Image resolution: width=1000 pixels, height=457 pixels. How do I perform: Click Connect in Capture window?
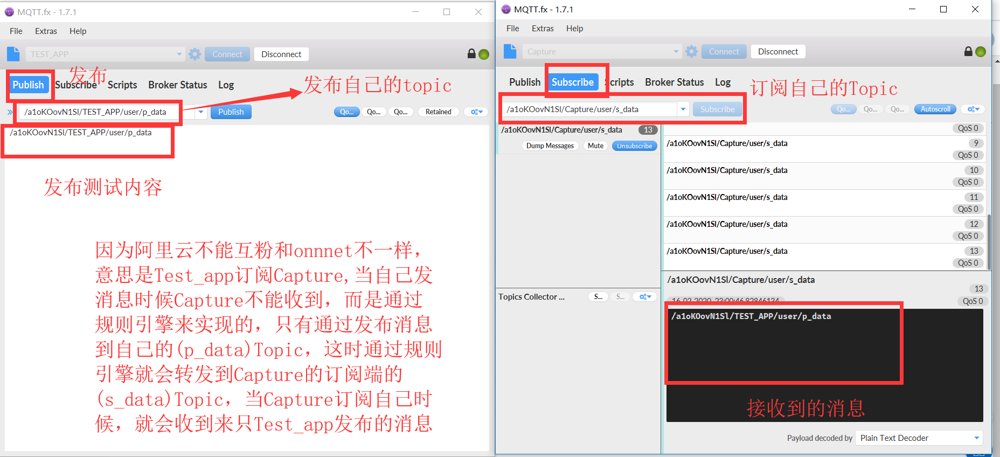724,52
